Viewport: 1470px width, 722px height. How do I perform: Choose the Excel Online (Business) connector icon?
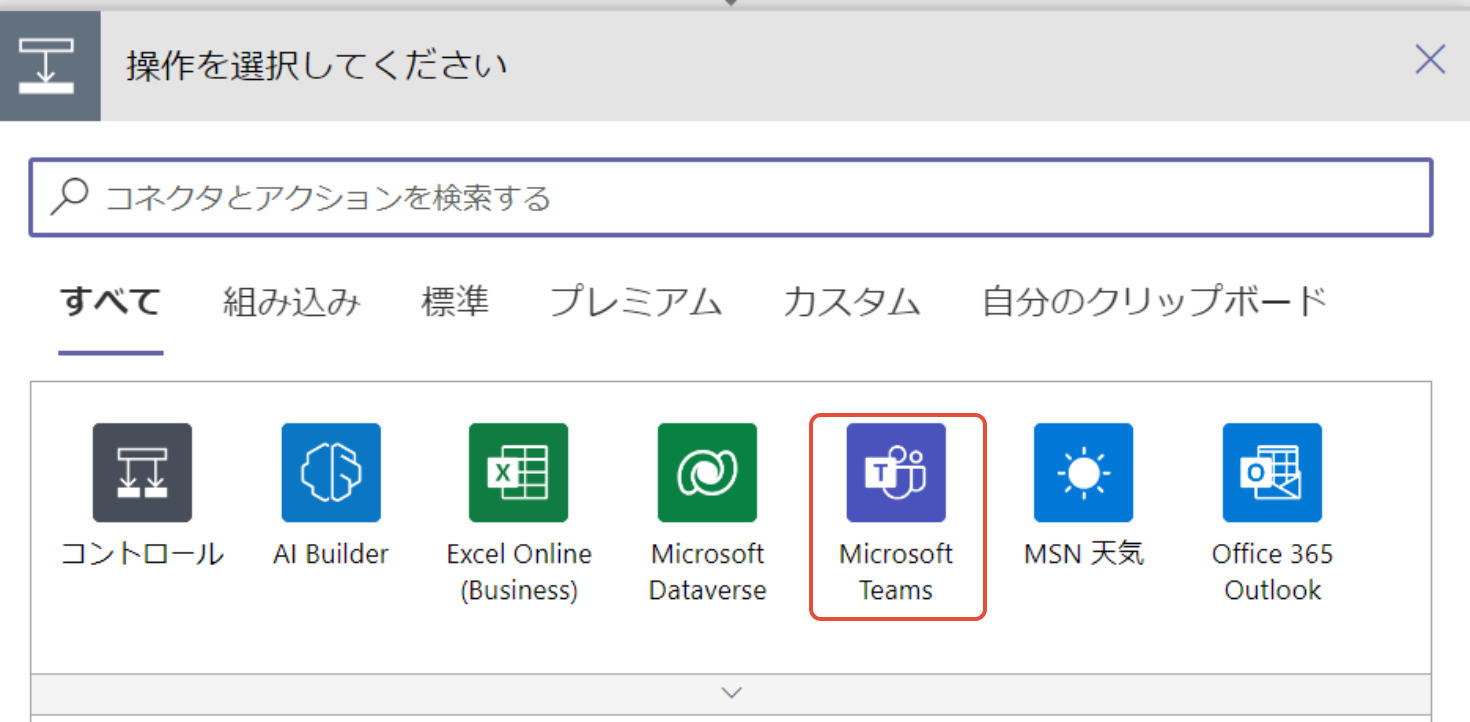pyautogui.click(x=519, y=472)
